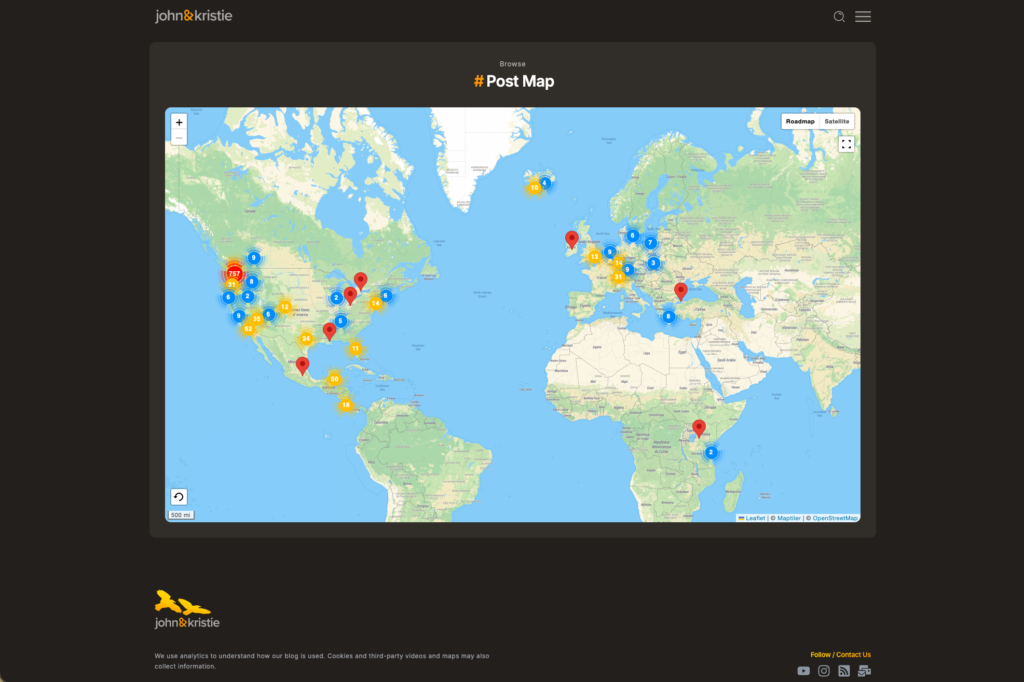Toggle fullscreen map view
Image resolution: width=1024 pixels, height=682 pixels.
[x=846, y=144]
